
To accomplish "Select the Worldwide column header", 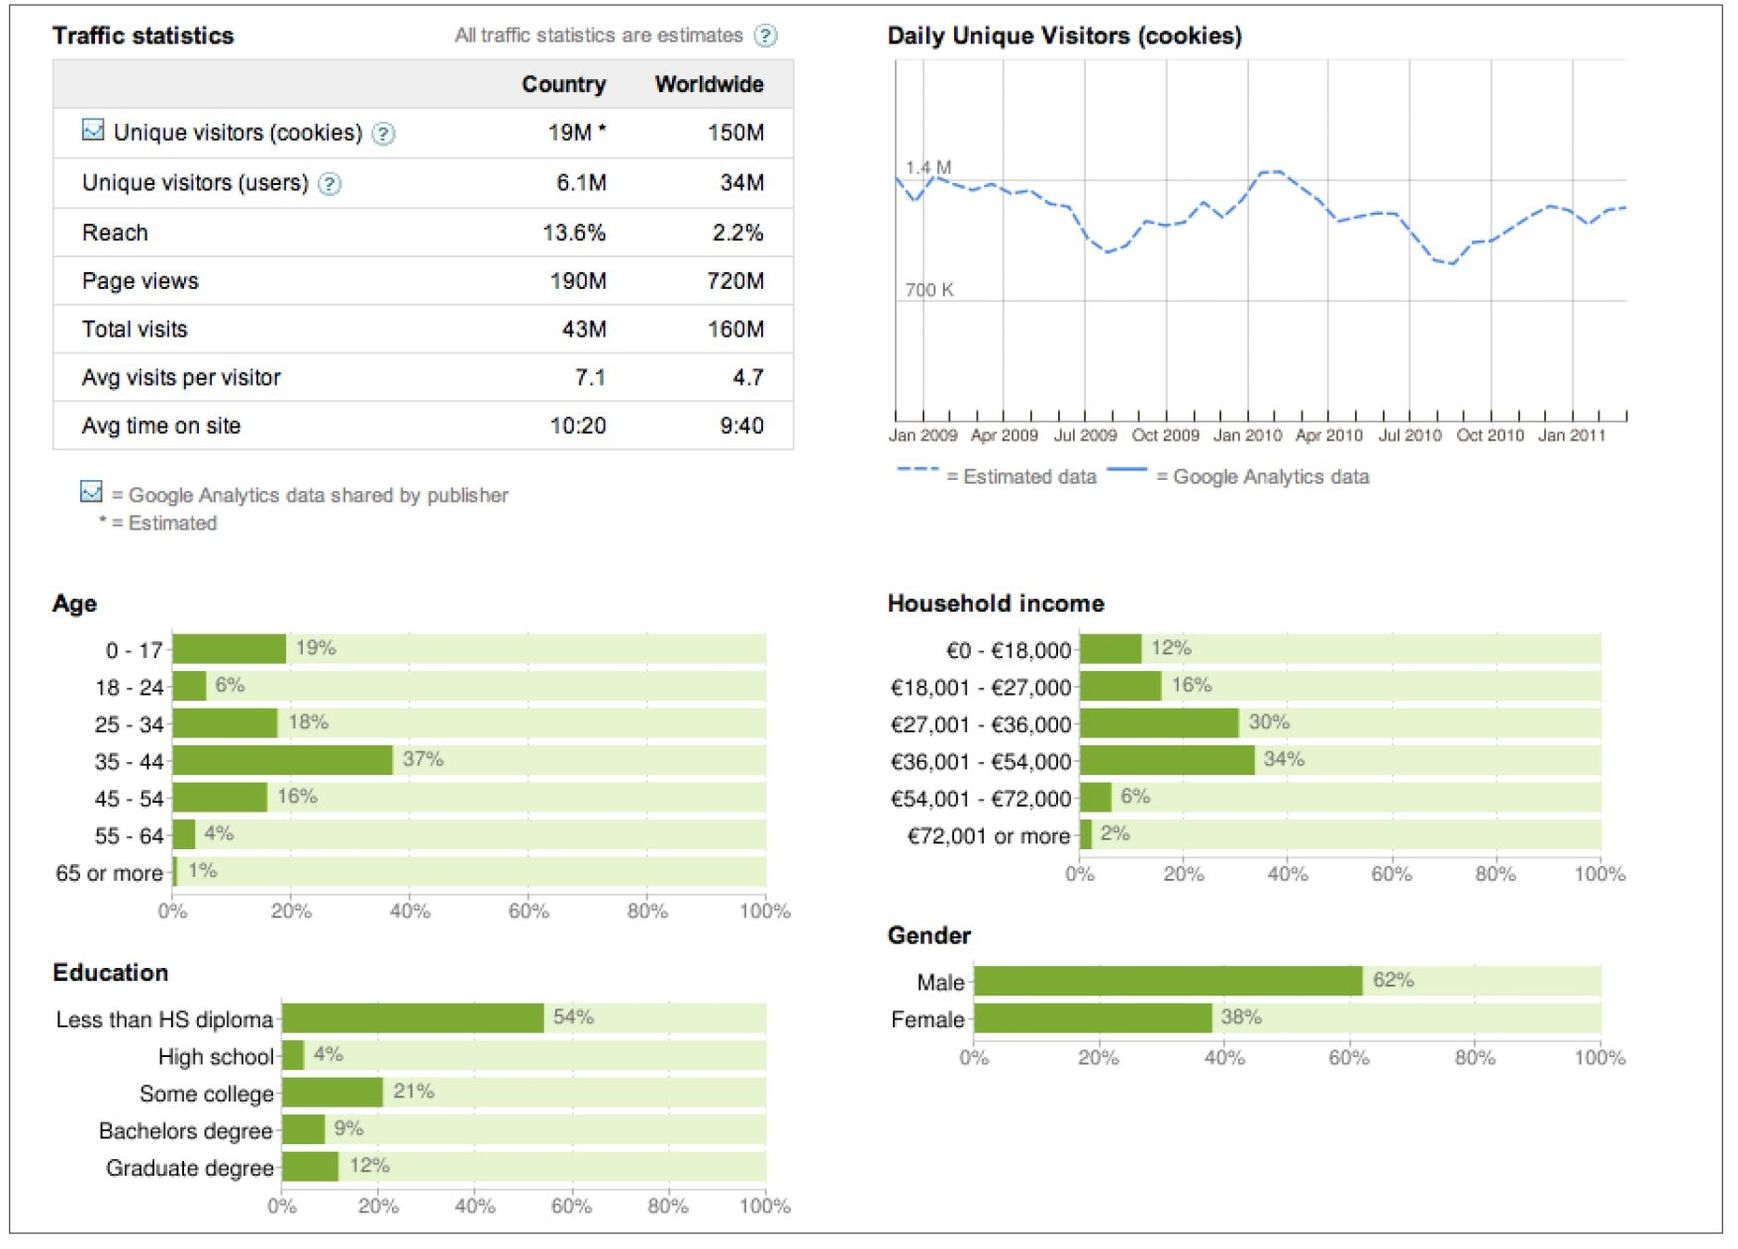I will pyautogui.click(x=709, y=84).
